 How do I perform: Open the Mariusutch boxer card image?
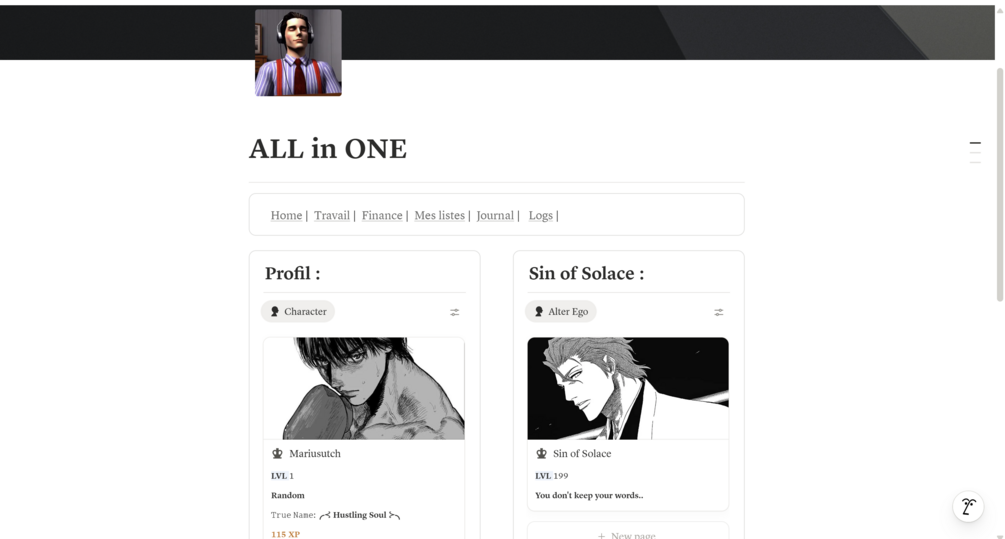[364, 388]
